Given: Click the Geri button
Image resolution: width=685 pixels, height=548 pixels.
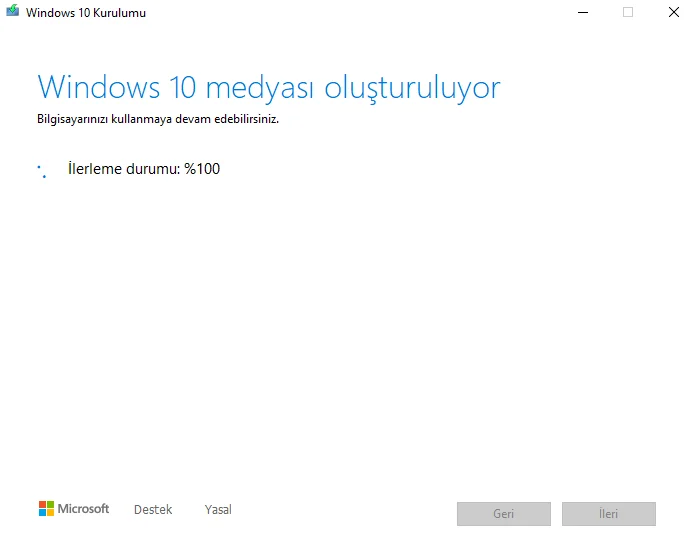Looking at the screenshot, I should click(504, 514).
